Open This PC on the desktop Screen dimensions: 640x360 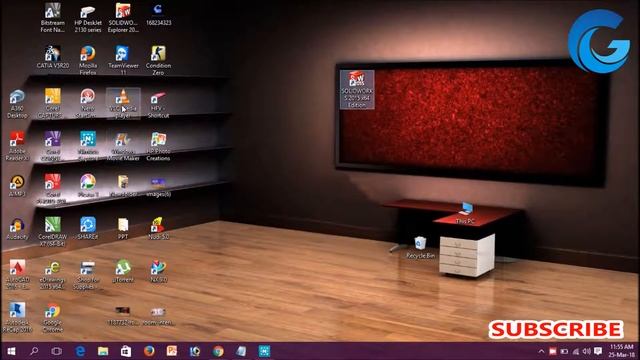(x=465, y=213)
